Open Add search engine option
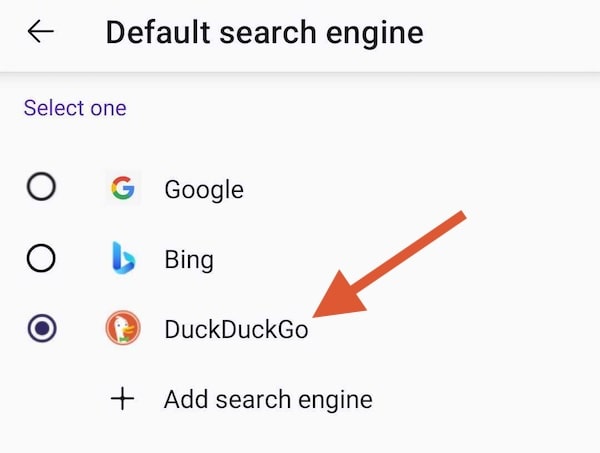 coord(241,399)
